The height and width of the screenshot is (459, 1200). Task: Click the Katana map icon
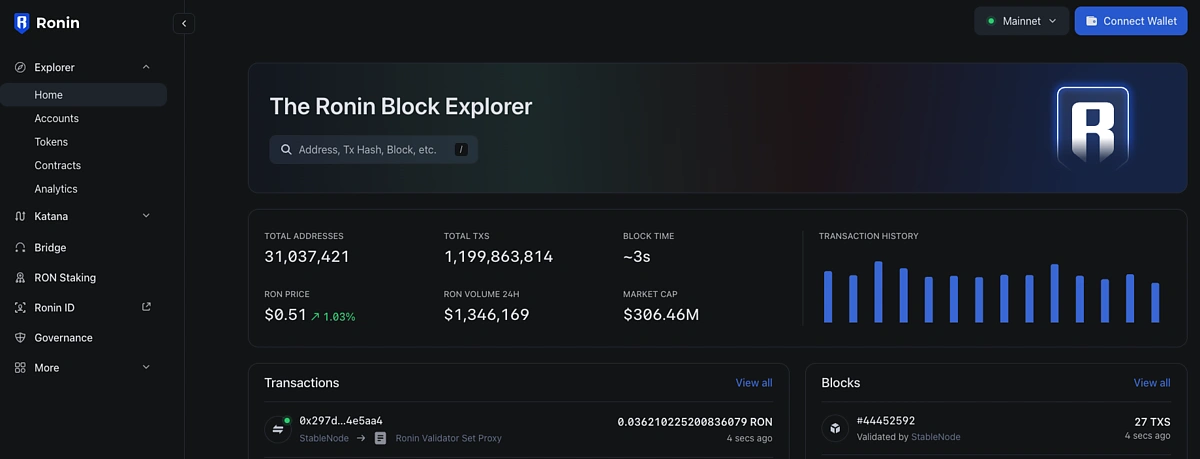coord(20,216)
